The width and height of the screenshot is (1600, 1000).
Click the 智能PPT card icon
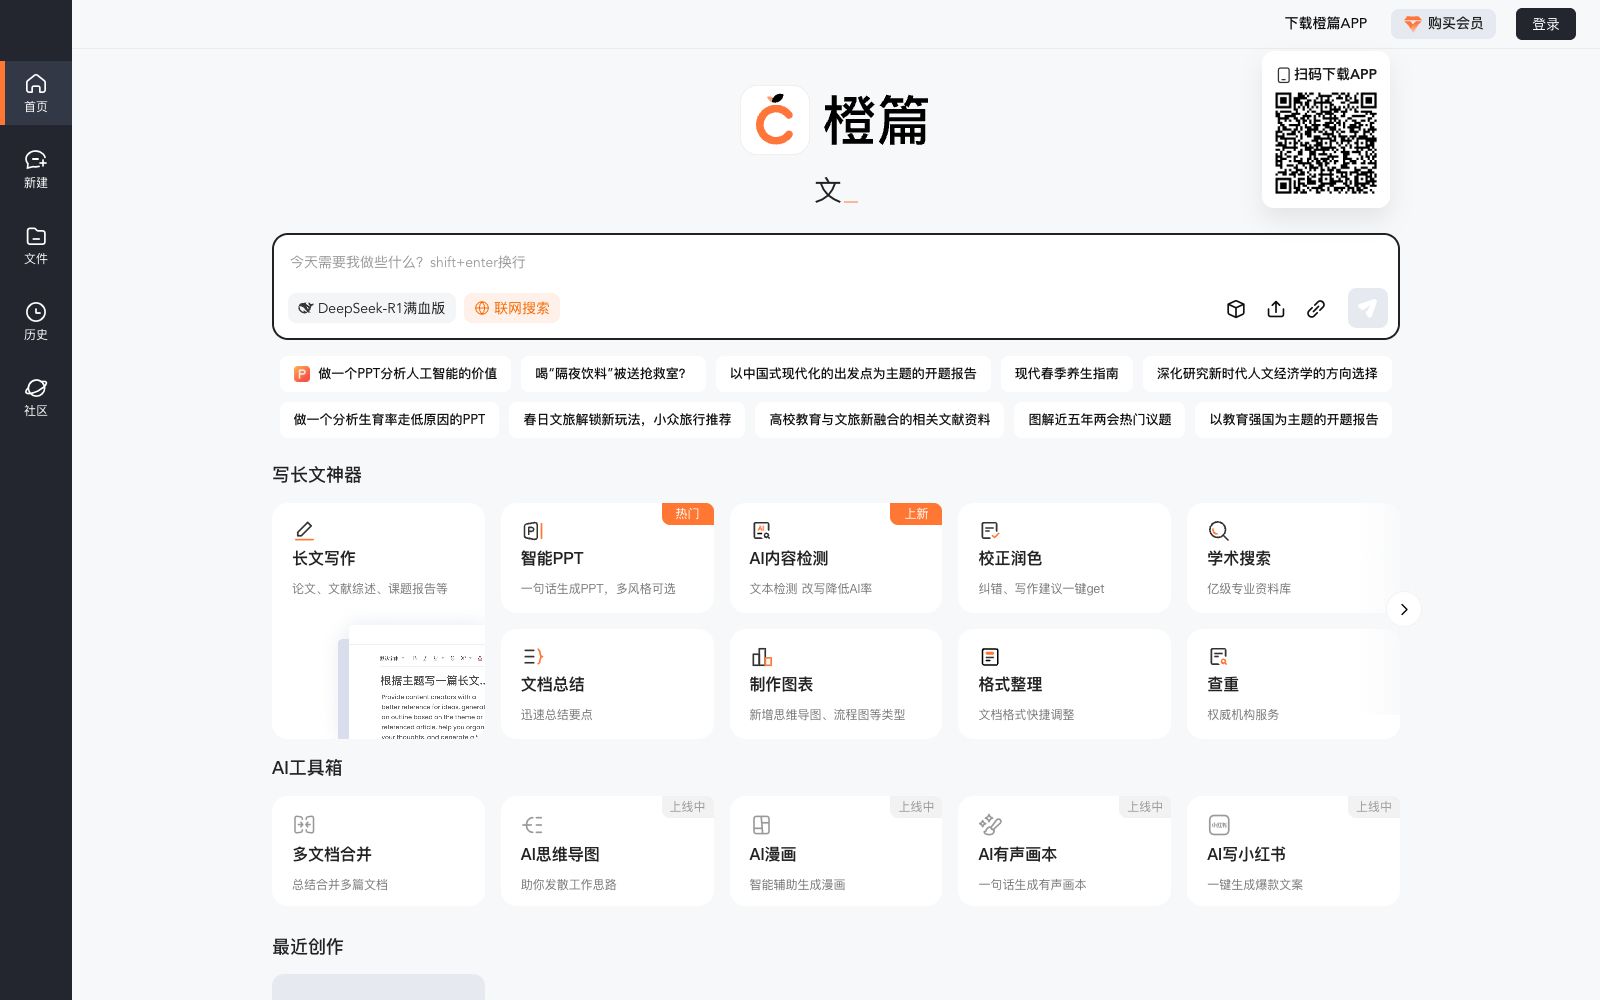click(x=533, y=531)
